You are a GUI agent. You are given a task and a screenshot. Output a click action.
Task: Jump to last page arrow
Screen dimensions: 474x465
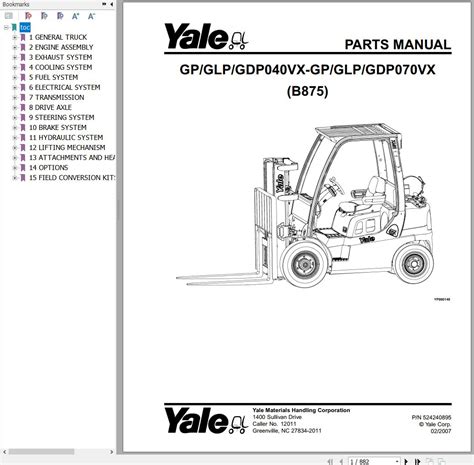(x=417, y=461)
